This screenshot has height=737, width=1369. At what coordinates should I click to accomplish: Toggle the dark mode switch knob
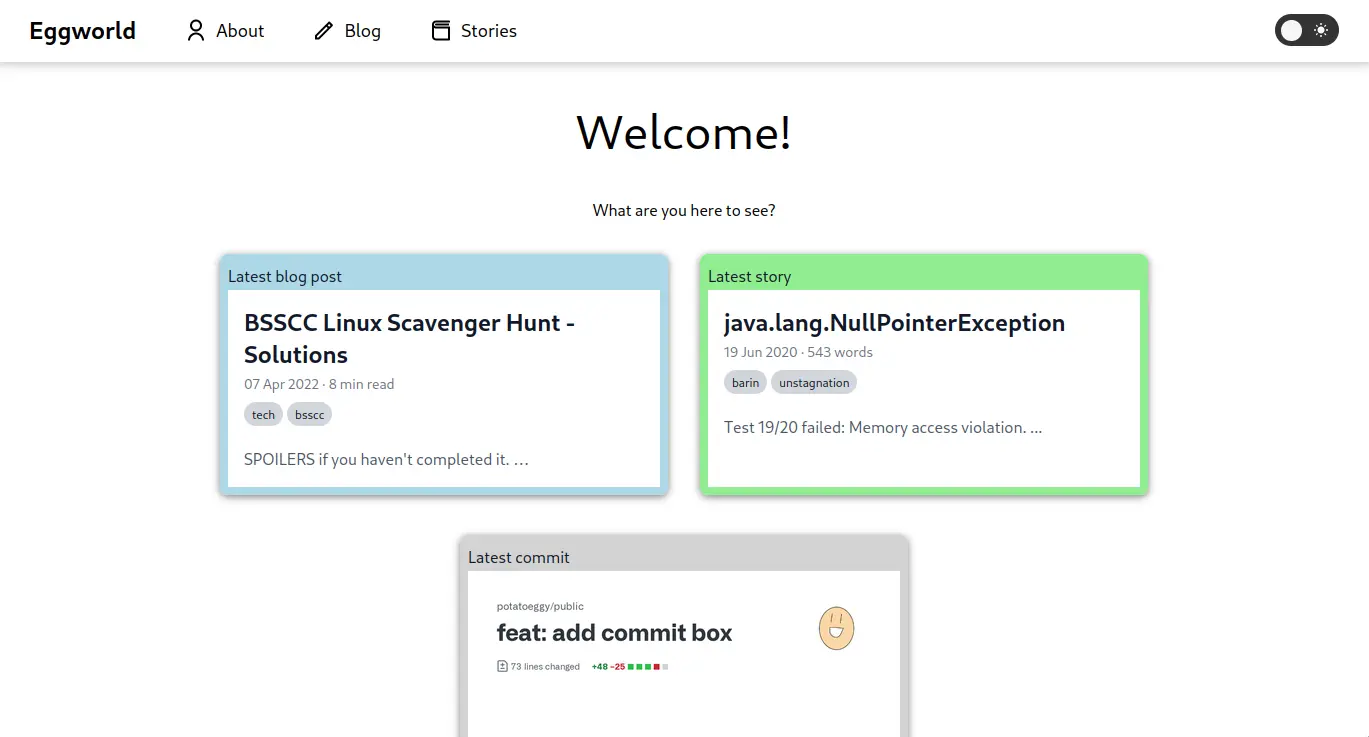pyautogui.click(x=1292, y=31)
